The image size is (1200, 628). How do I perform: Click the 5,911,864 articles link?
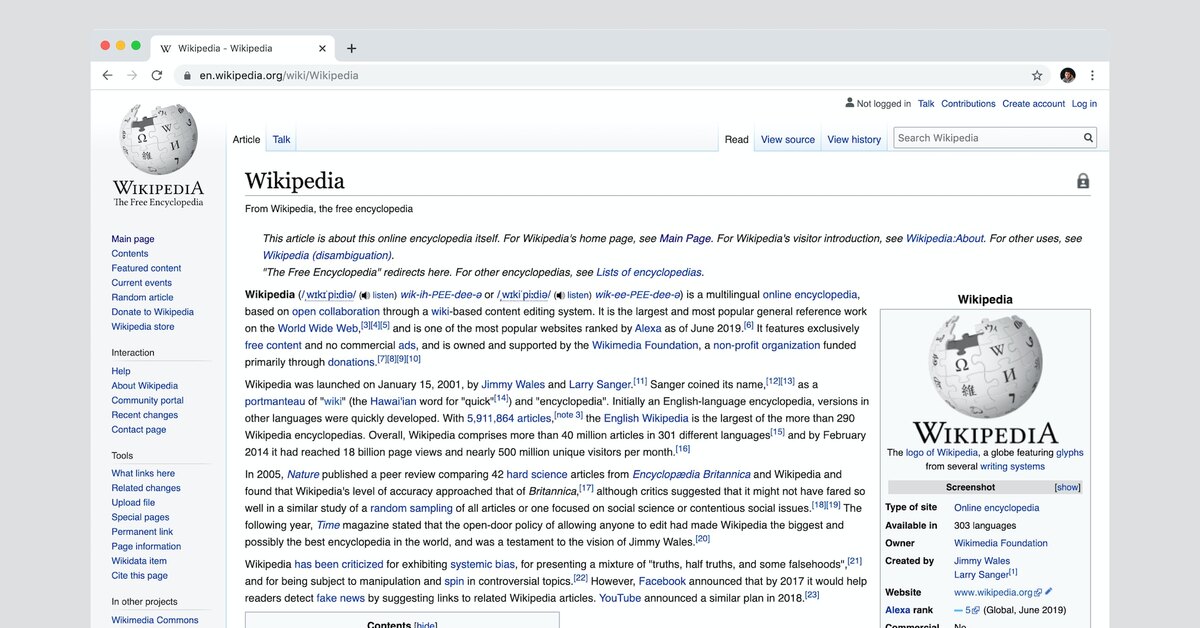[x=509, y=418]
